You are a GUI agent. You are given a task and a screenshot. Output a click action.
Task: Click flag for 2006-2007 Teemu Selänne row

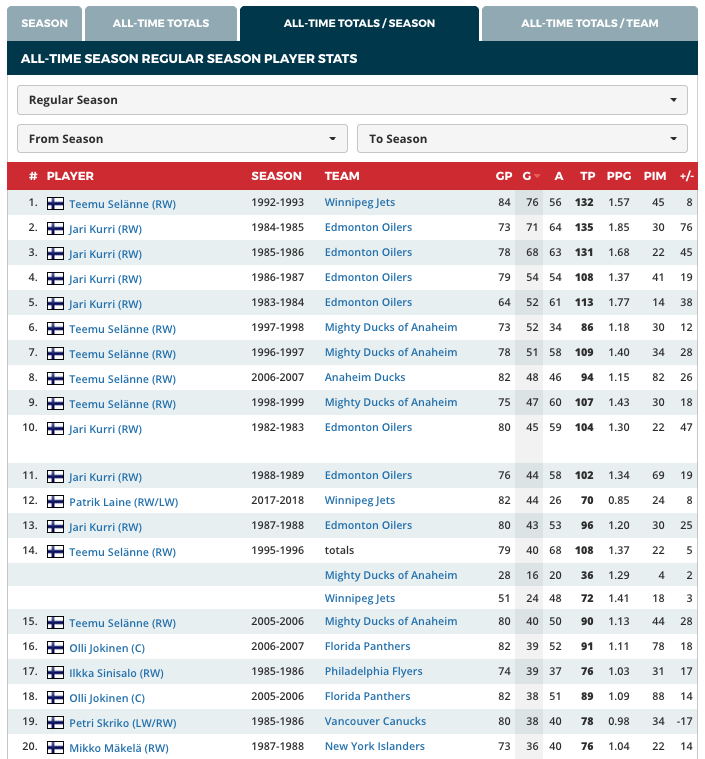[55, 379]
